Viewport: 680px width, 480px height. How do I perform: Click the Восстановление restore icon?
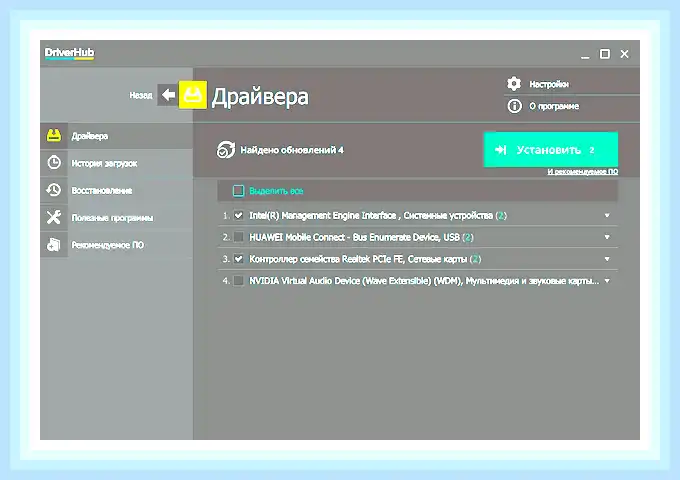54,190
